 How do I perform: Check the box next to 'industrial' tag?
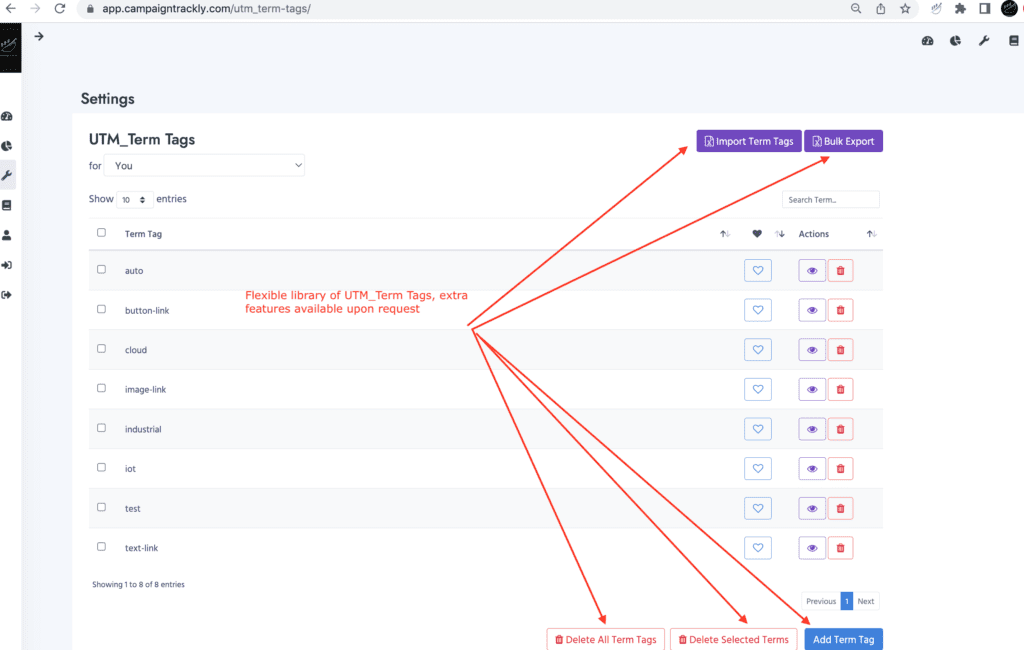(101, 428)
